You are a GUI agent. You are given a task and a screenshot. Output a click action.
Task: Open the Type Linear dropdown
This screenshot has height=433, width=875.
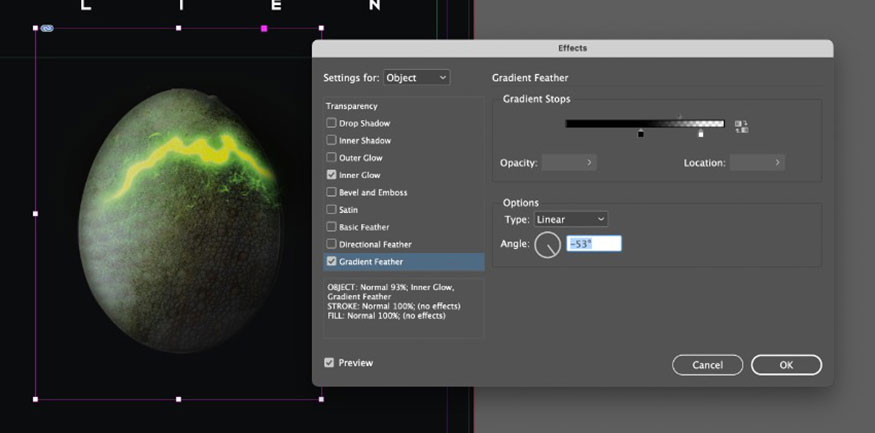coord(571,219)
